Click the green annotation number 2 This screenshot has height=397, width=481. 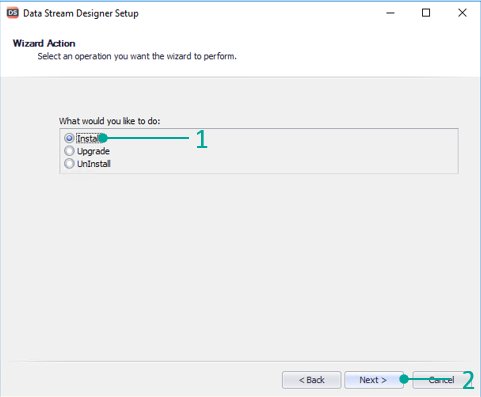click(468, 380)
